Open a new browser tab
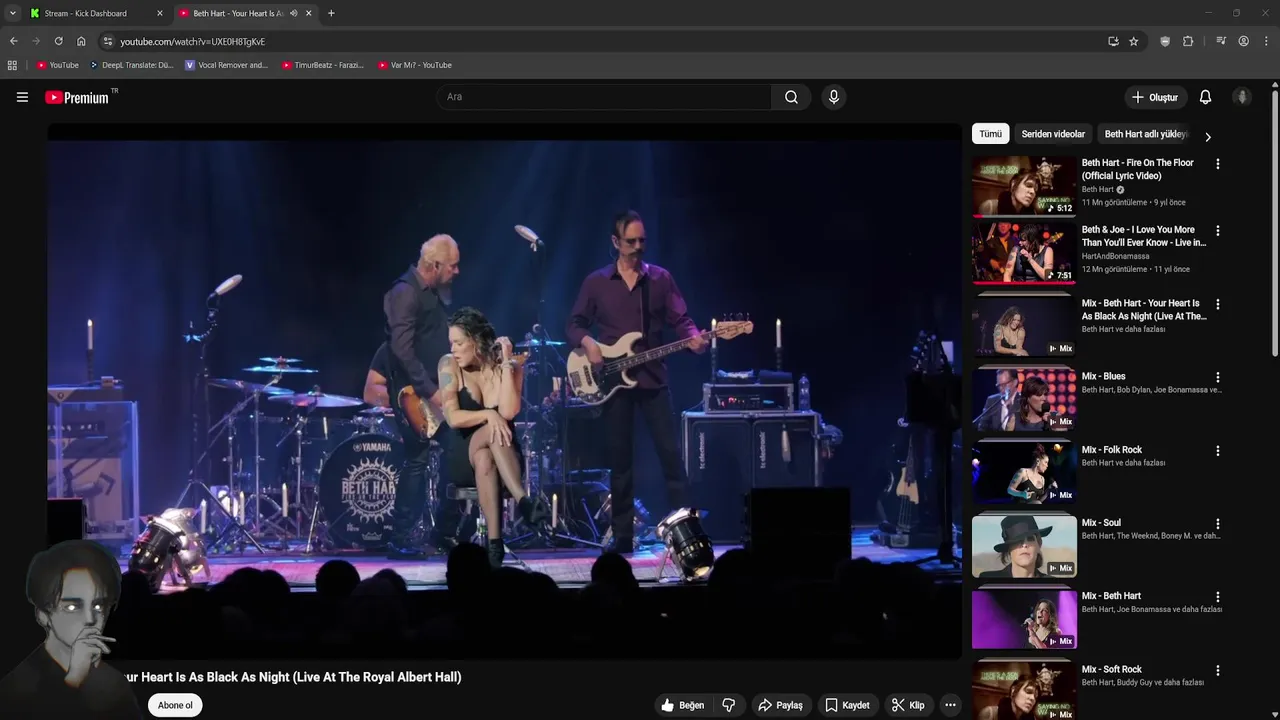The image size is (1280, 720). [331, 13]
